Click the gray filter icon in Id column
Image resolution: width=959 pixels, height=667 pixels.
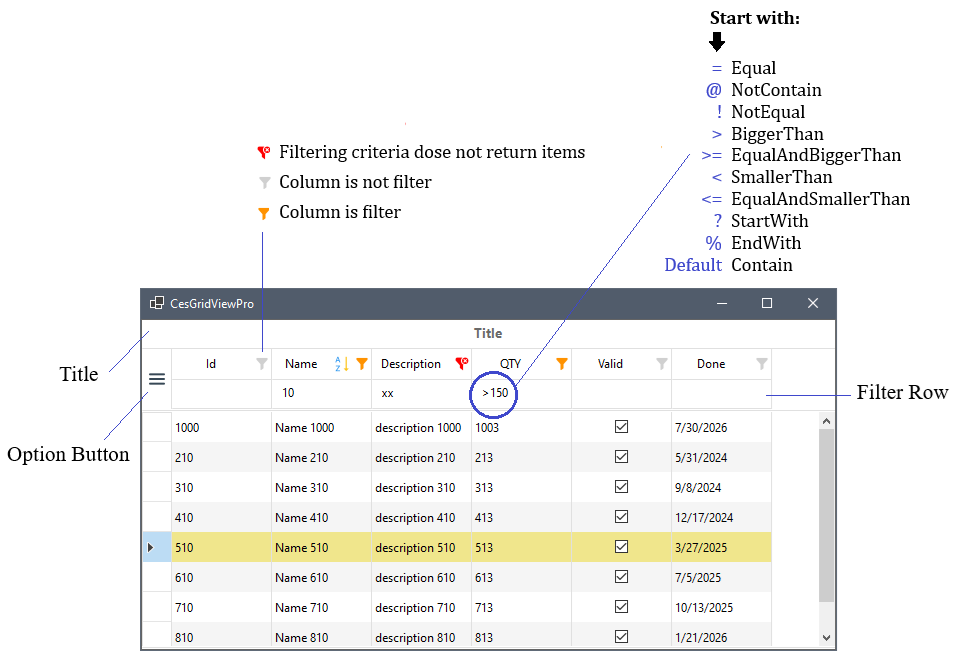click(x=262, y=364)
